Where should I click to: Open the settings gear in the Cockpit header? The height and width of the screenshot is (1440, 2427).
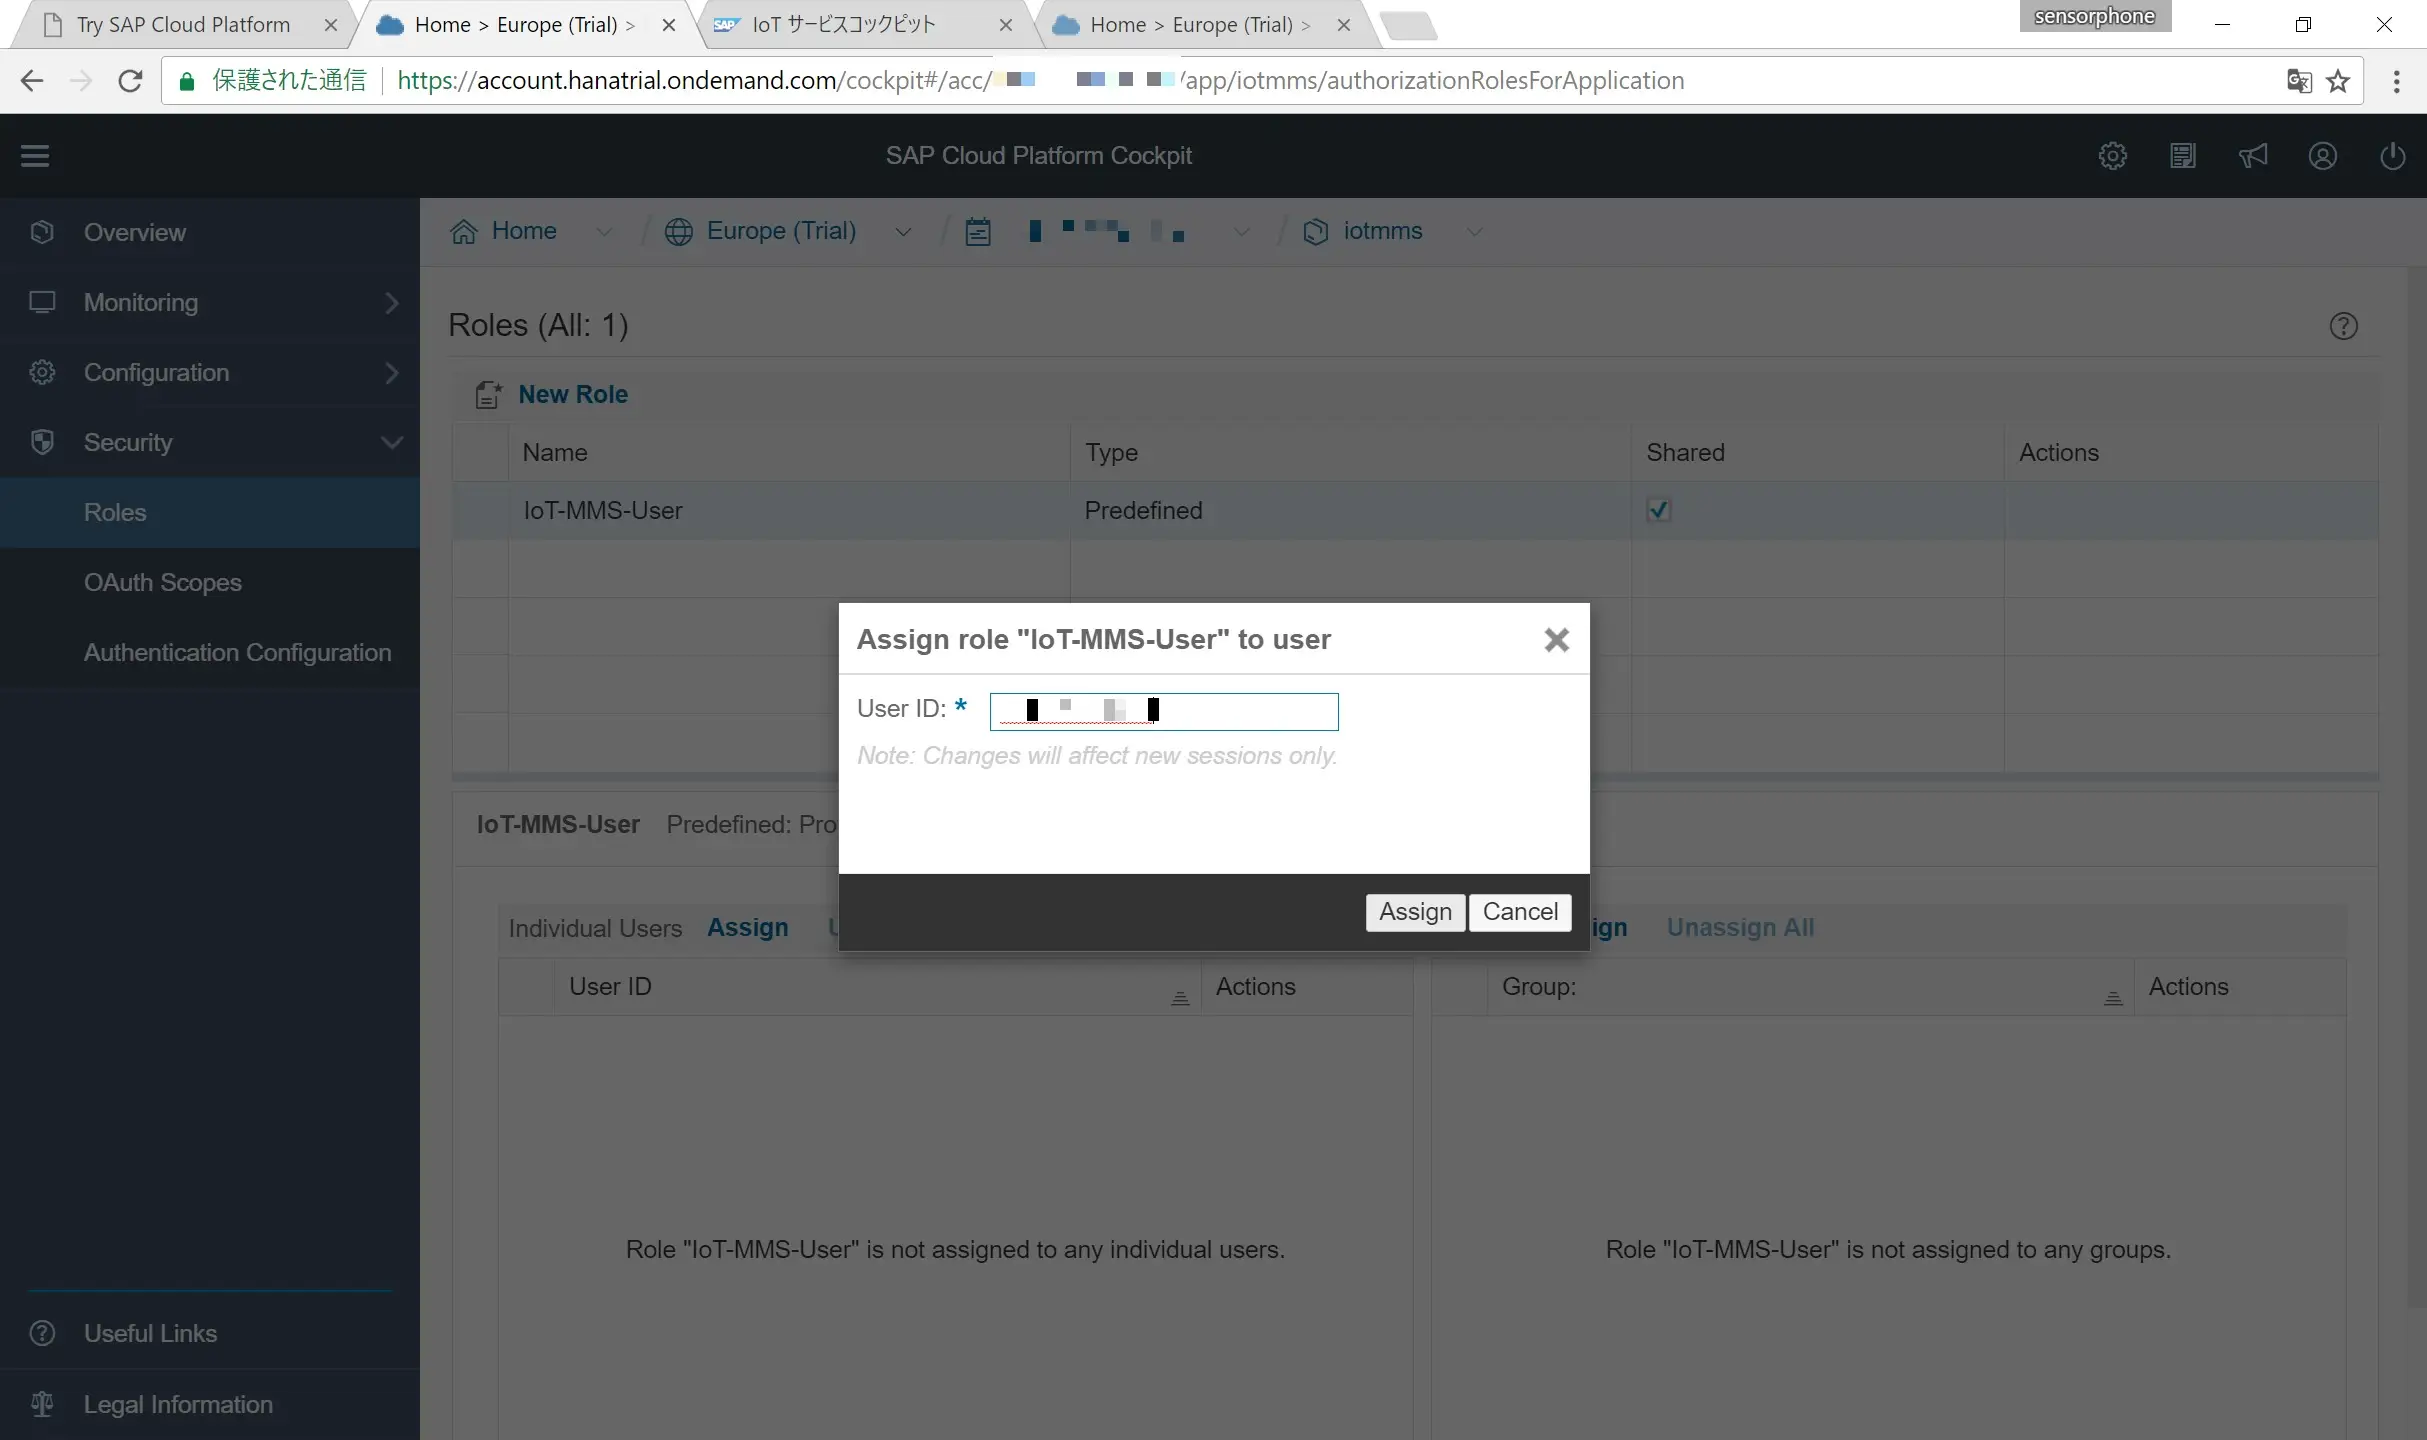pyautogui.click(x=2112, y=156)
